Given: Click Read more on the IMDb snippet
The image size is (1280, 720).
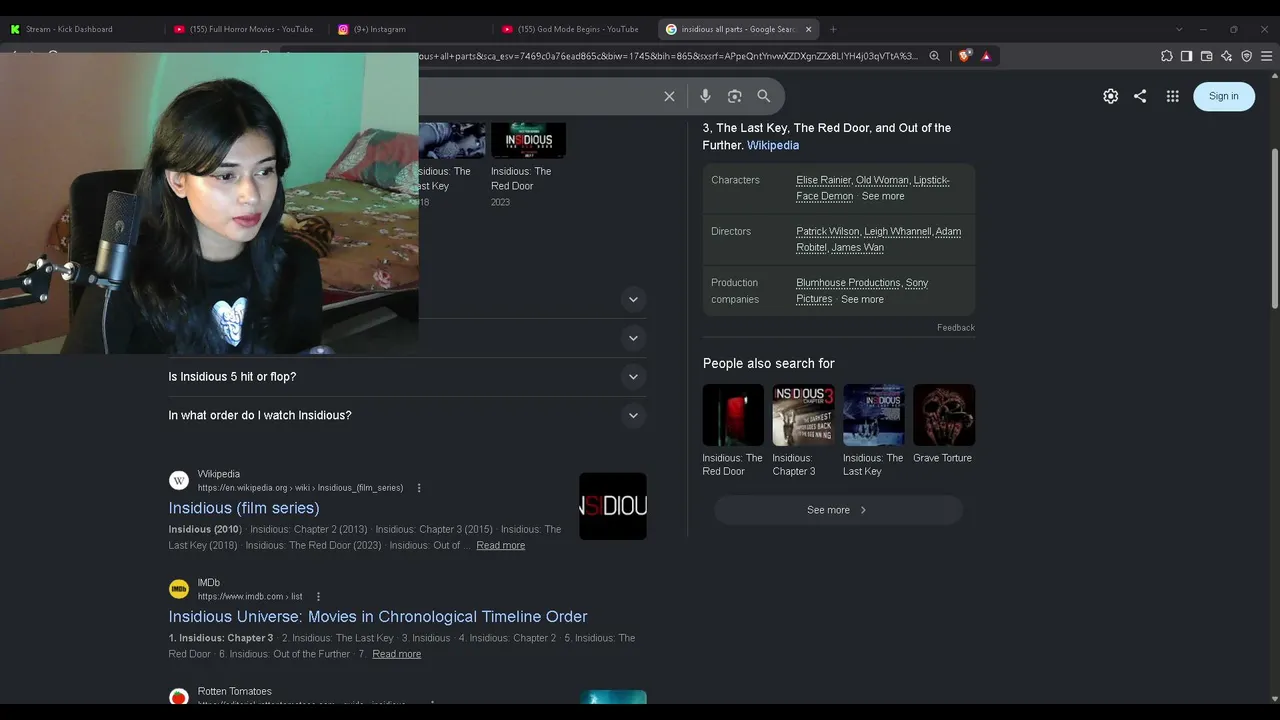Looking at the screenshot, I should coord(397,654).
